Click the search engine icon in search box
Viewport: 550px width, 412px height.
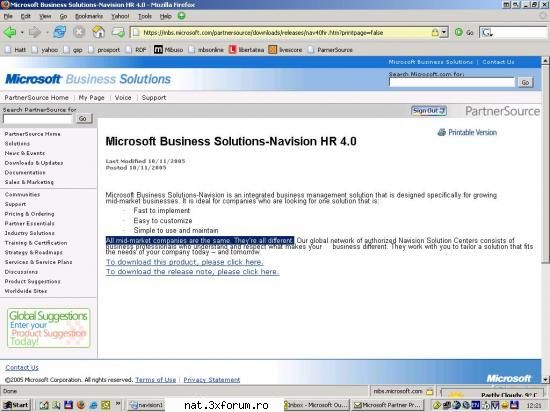(487, 33)
